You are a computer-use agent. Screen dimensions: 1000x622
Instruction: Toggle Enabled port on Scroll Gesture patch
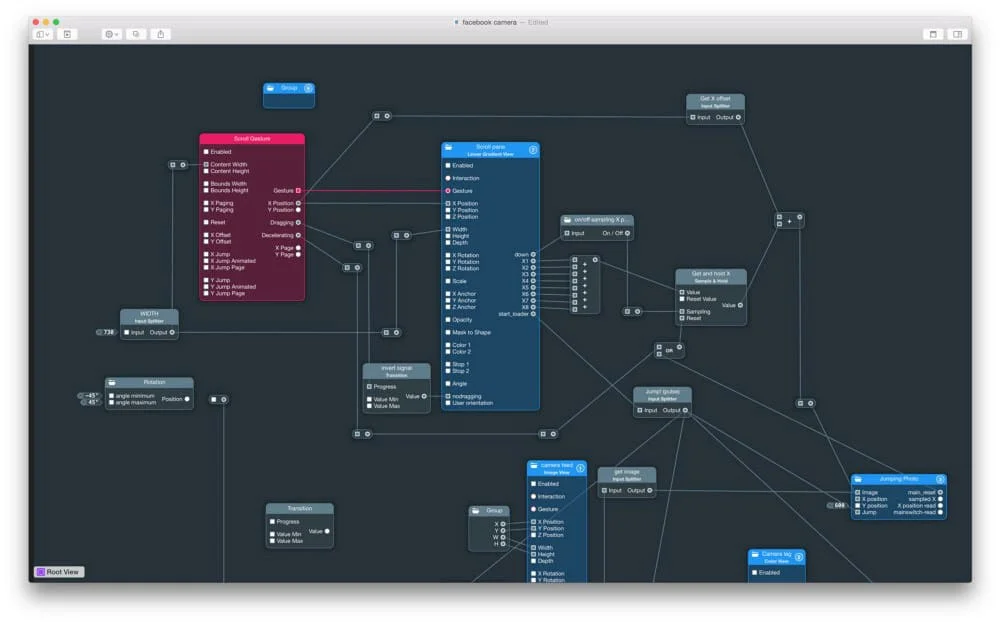click(206, 152)
